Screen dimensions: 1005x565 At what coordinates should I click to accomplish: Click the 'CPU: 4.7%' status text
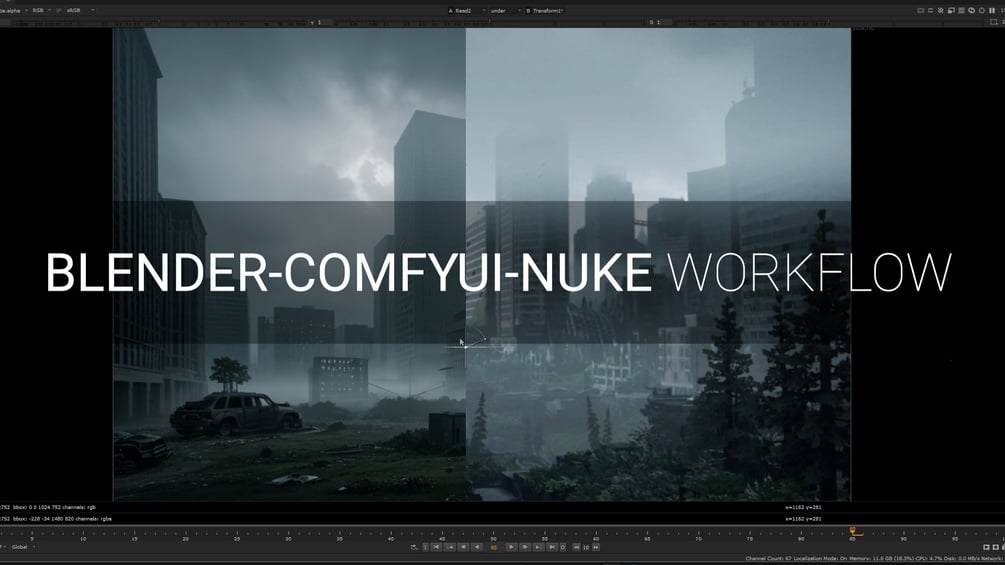(927, 559)
